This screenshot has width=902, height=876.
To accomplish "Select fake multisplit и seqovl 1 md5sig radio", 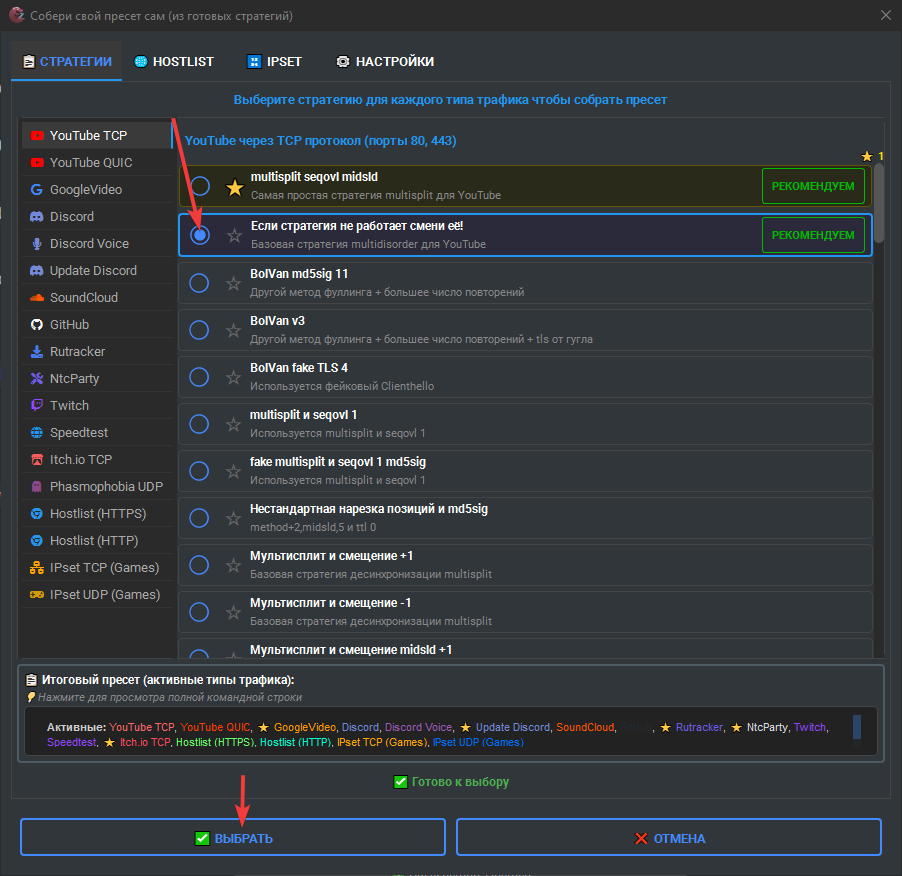I will click(199, 471).
